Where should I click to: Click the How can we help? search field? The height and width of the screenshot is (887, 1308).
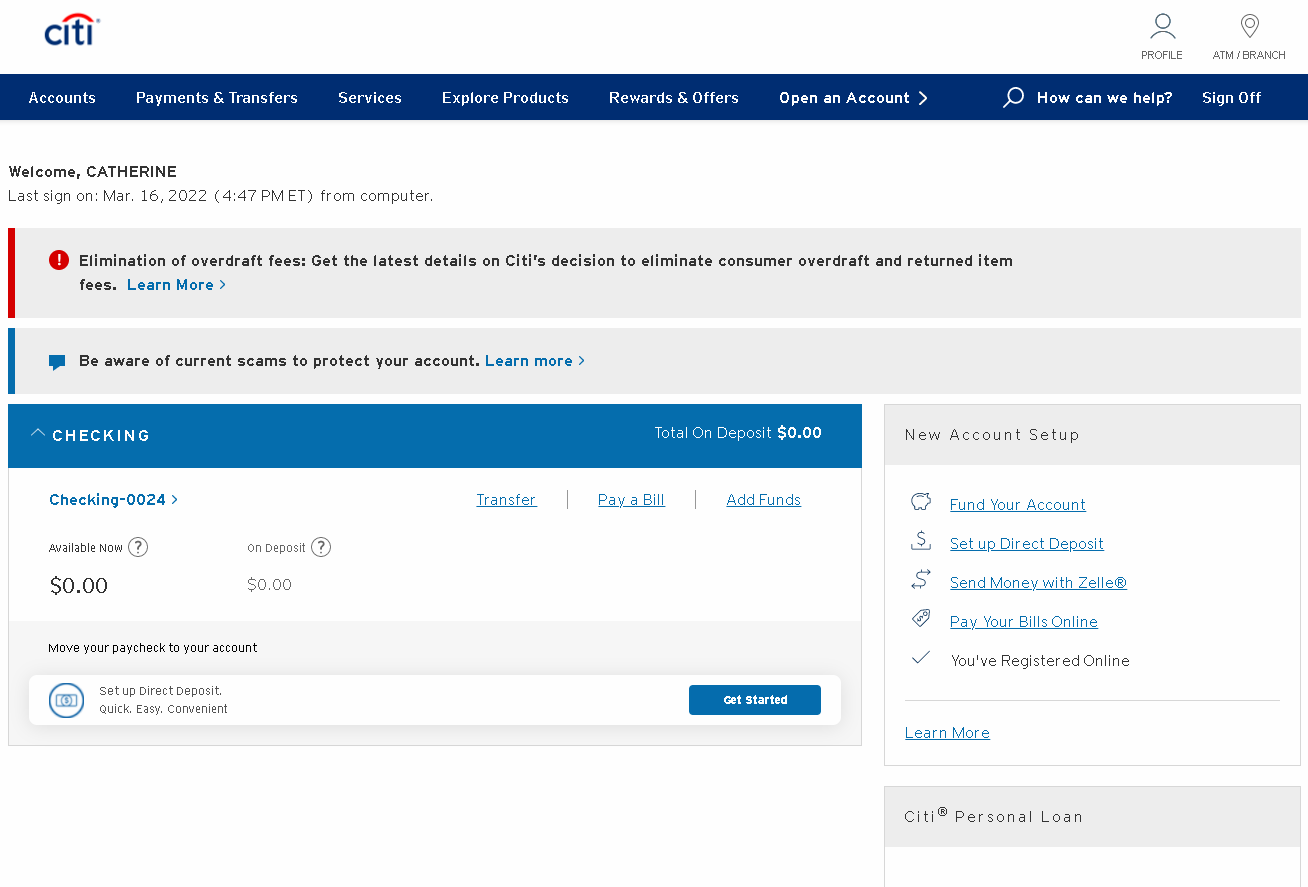pos(1104,98)
